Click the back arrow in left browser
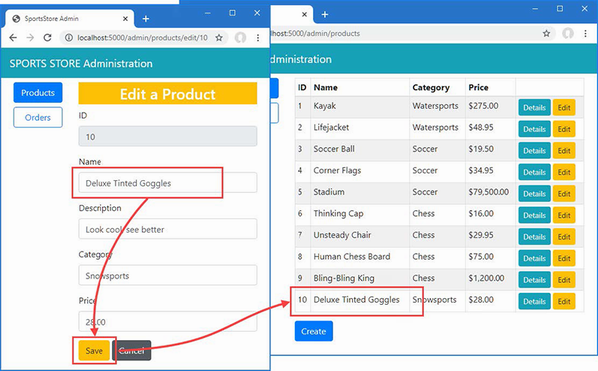 point(13,37)
